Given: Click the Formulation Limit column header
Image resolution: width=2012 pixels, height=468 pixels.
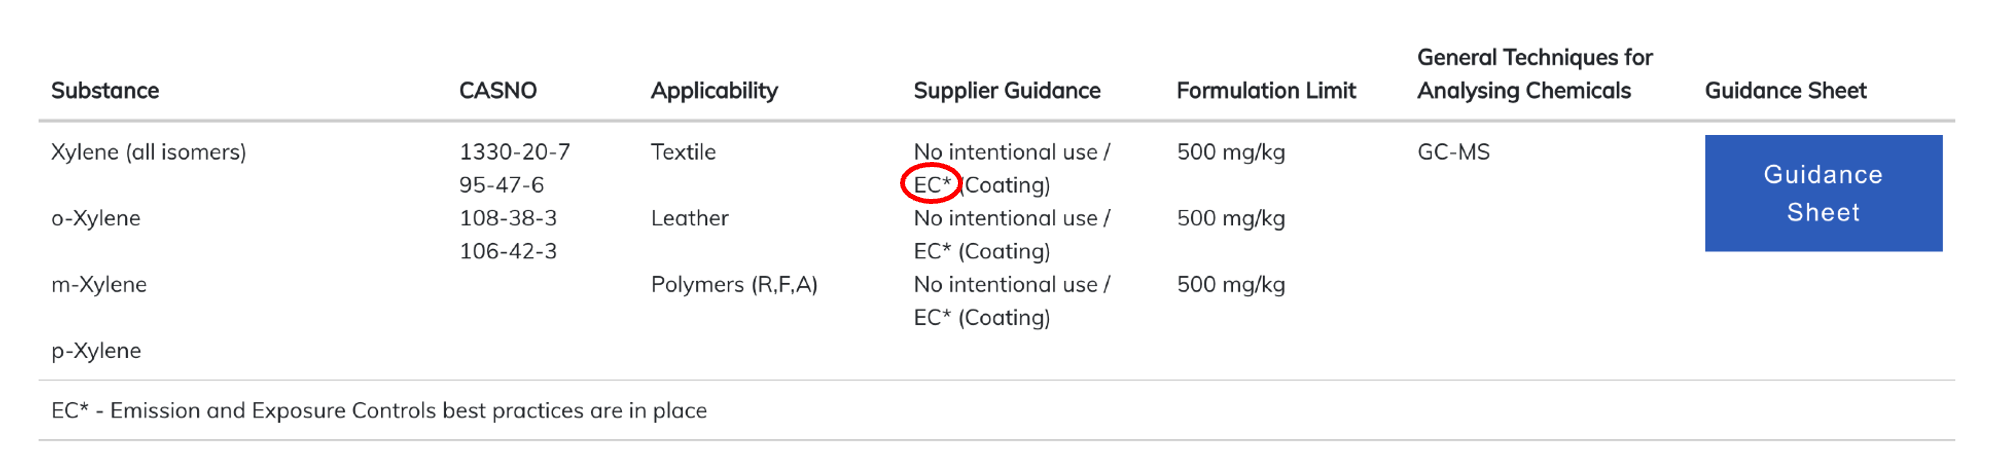Looking at the screenshot, I should [1266, 91].
